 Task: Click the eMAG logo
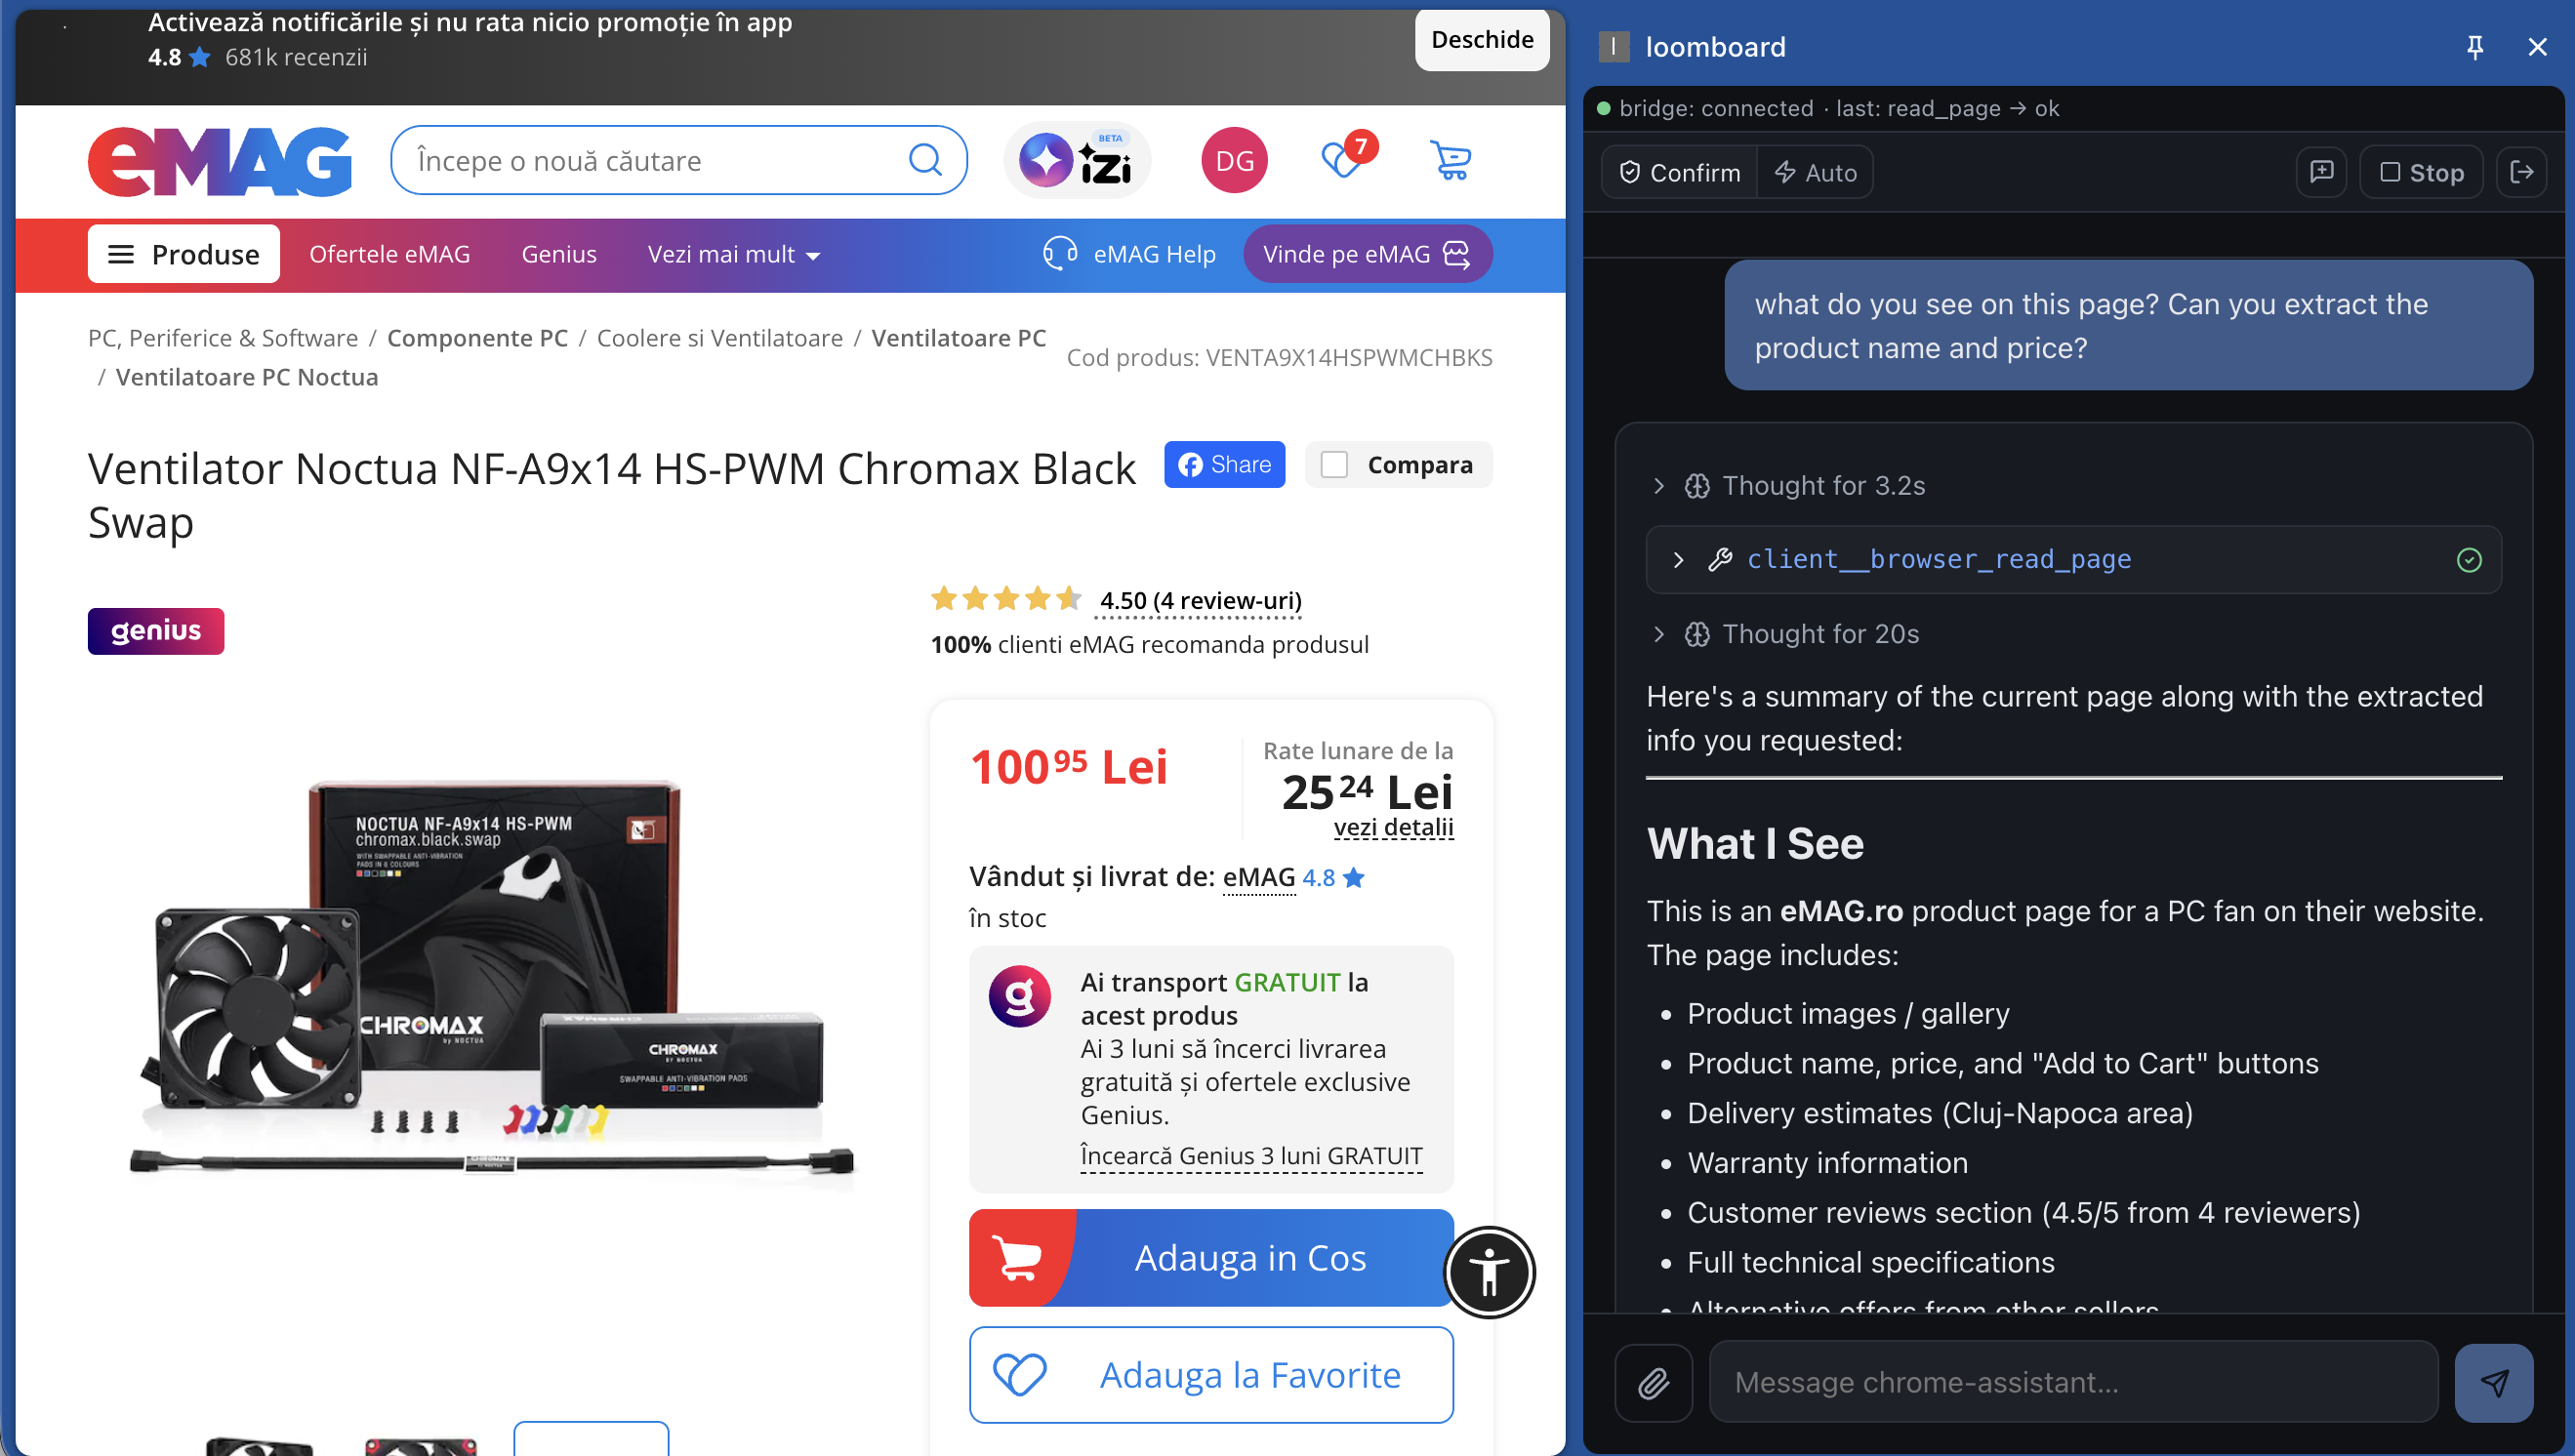(x=219, y=160)
